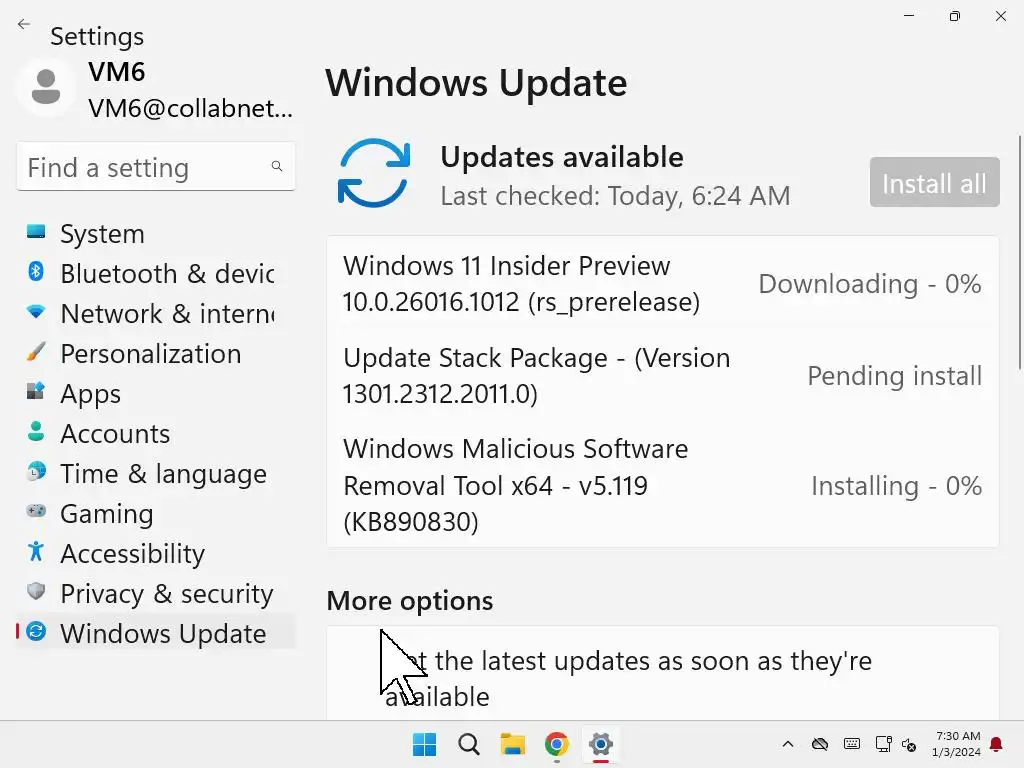Click Last checked: Today, 6:24 AM text
This screenshot has height=768, width=1024.
pos(615,196)
